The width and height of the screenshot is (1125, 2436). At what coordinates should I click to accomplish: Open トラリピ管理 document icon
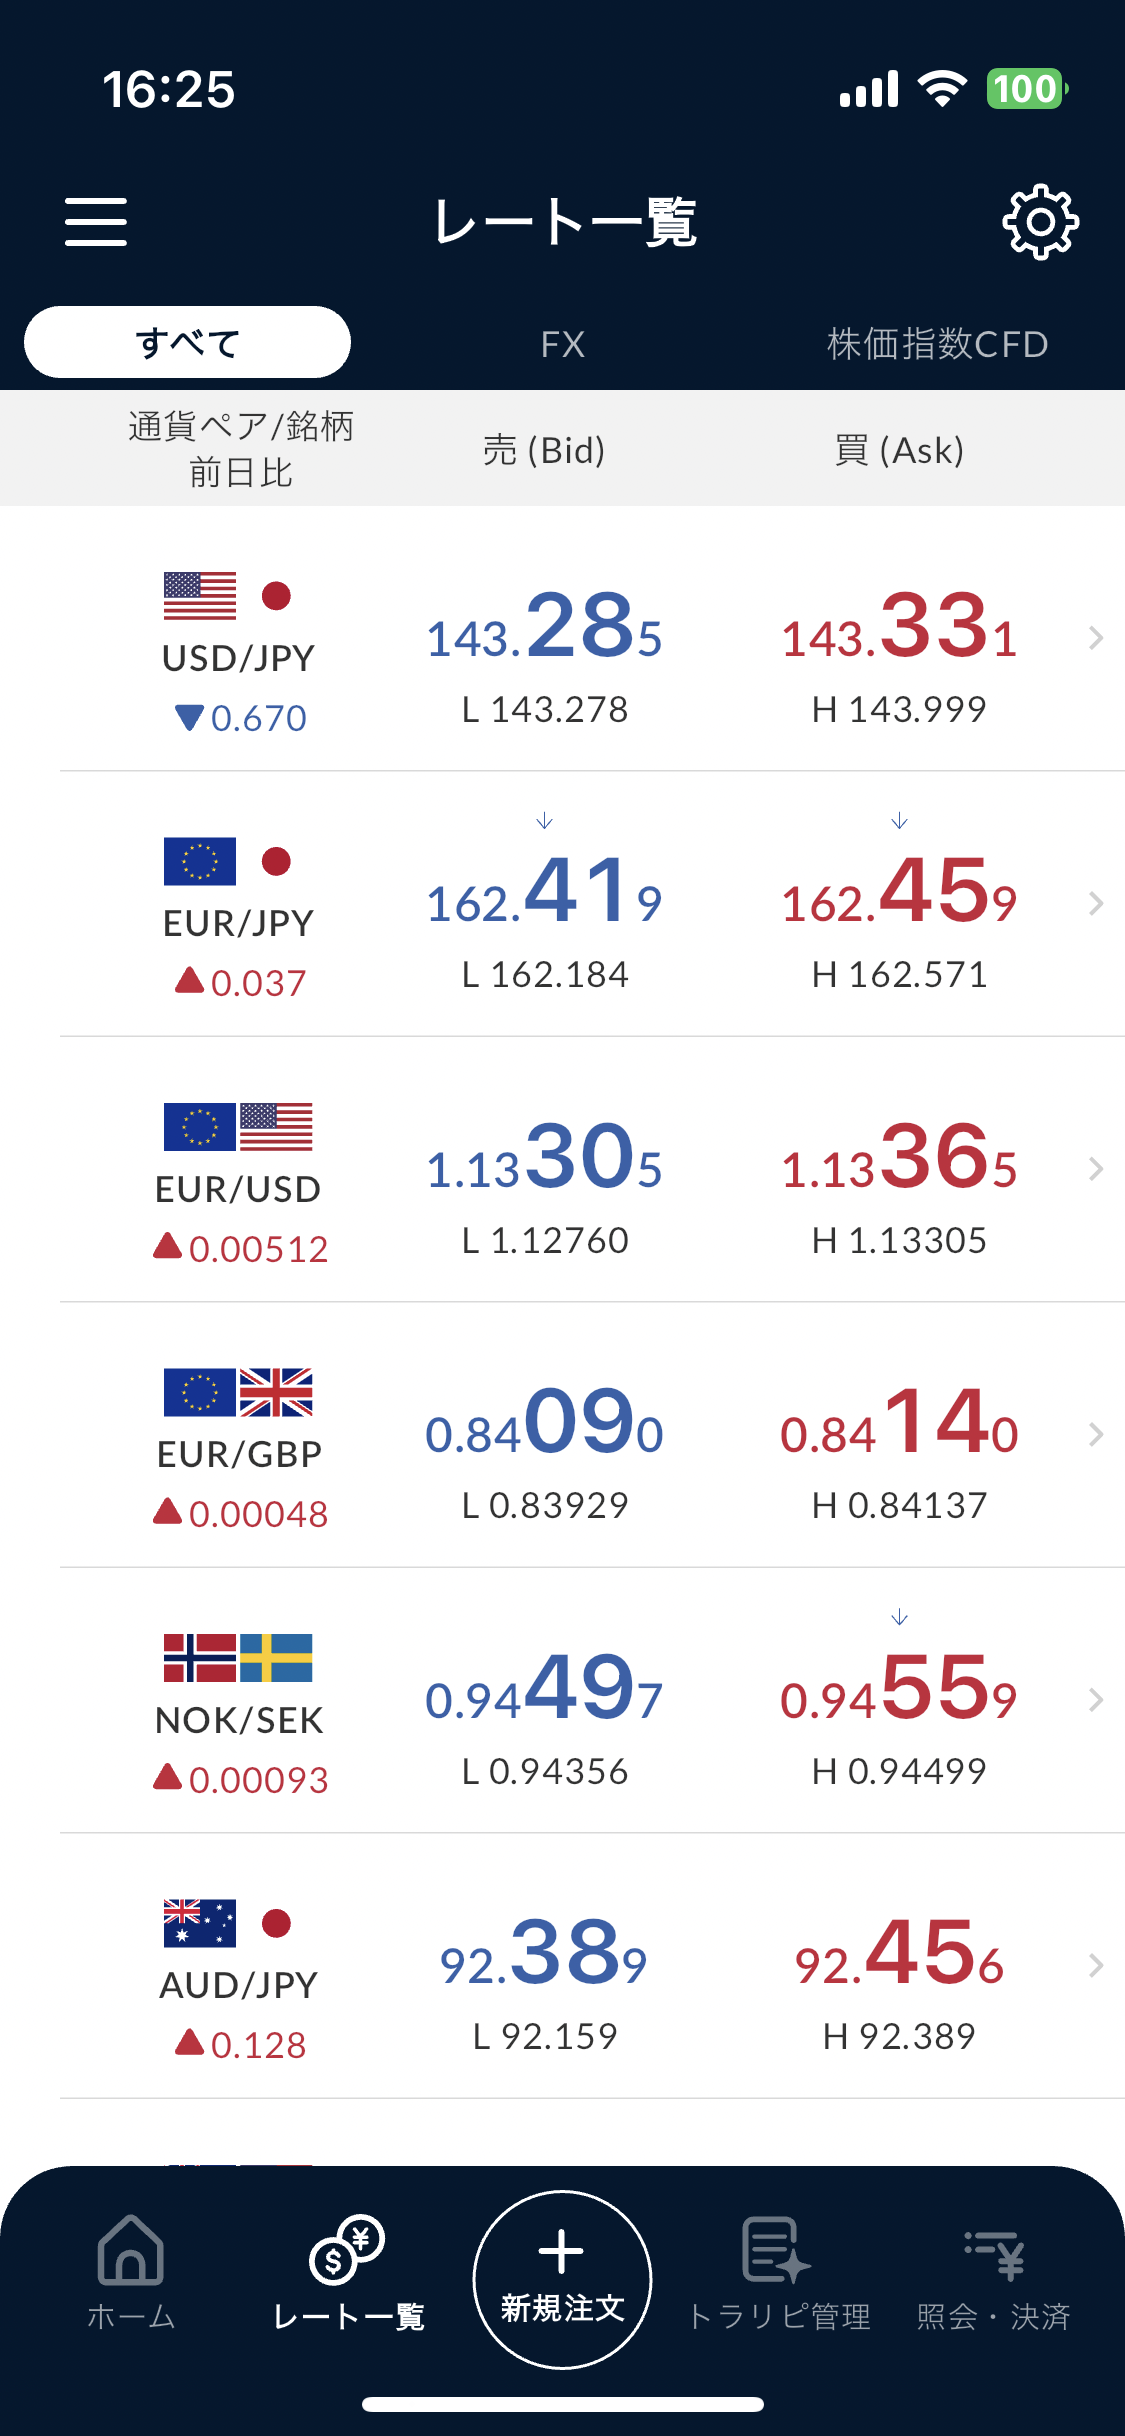(776, 2249)
